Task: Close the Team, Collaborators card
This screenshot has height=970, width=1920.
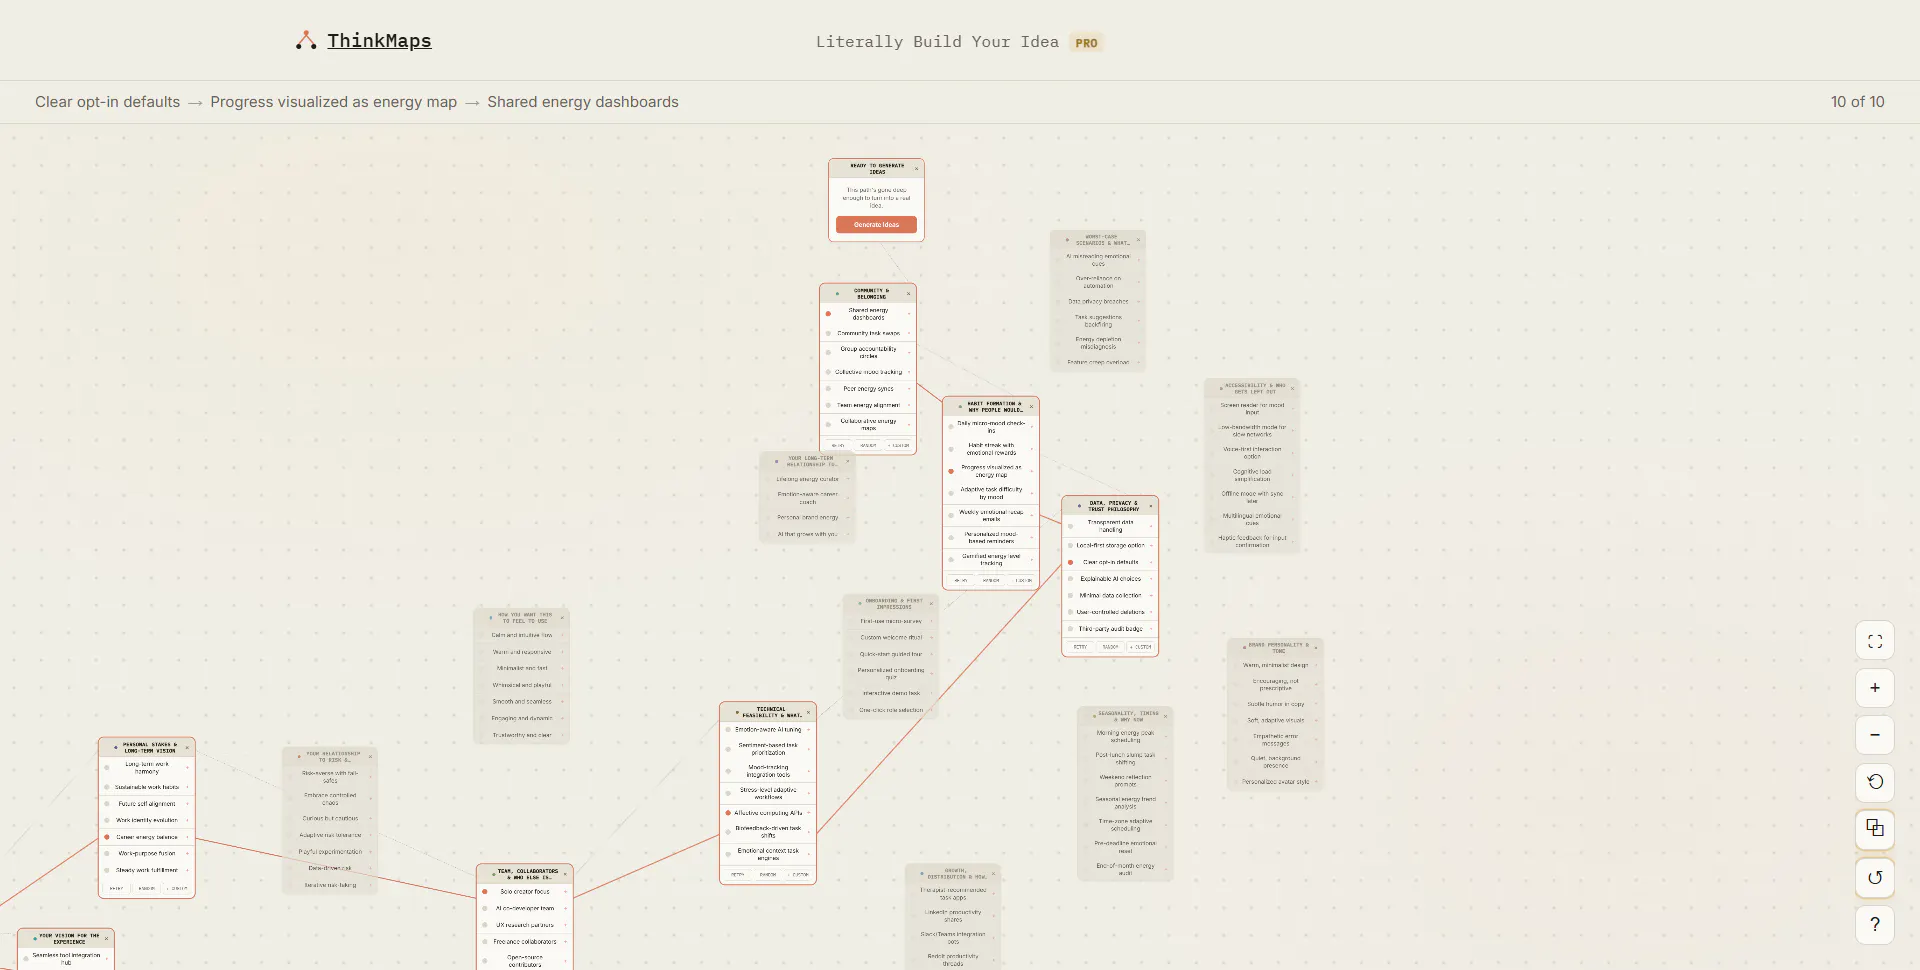Action: pyautogui.click(x=565, y=874)
